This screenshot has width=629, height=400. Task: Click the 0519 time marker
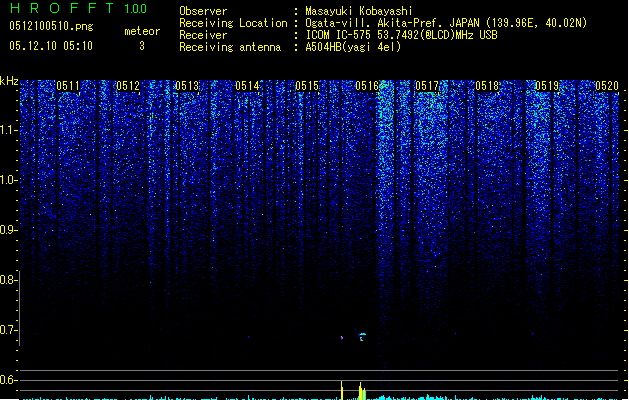click(x=547, y=86)
